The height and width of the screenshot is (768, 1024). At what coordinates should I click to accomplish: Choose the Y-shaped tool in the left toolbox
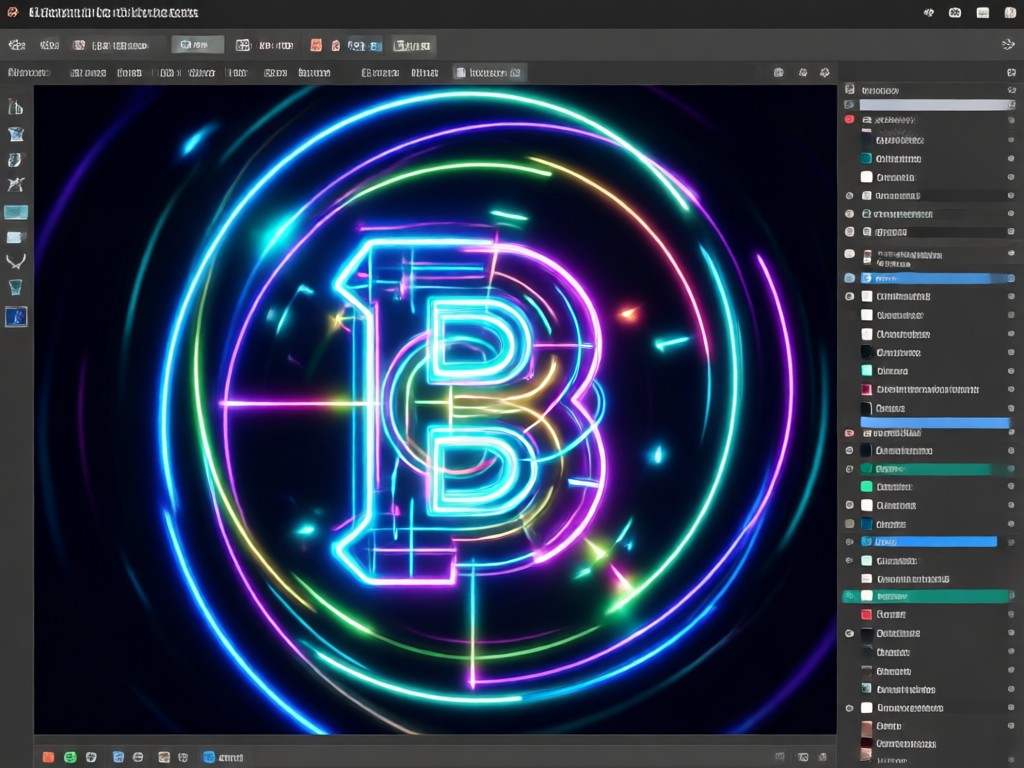[16, 262]
